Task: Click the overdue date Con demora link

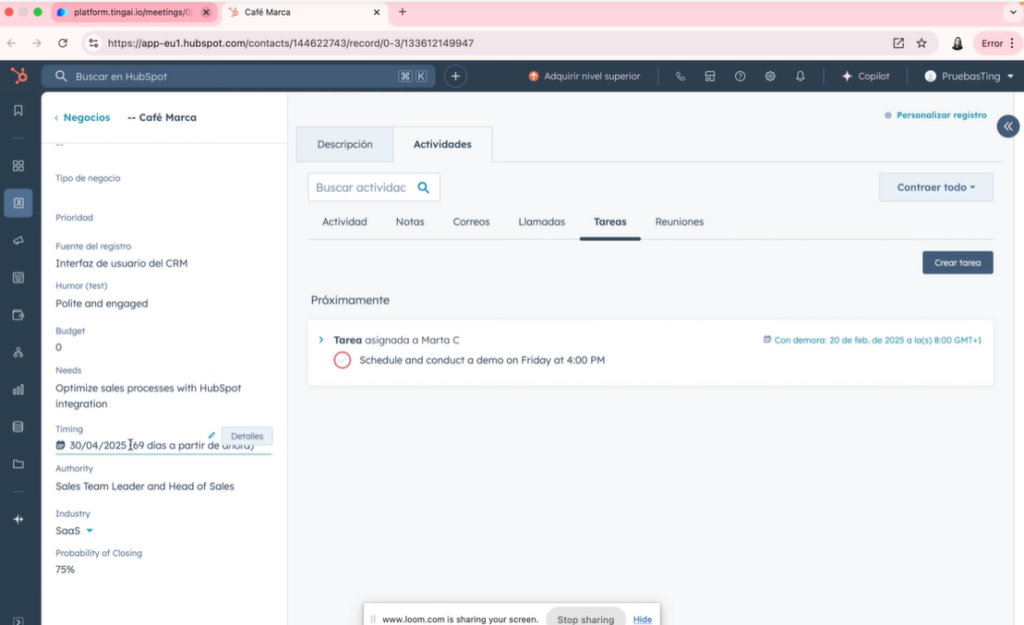Action: 872,340
